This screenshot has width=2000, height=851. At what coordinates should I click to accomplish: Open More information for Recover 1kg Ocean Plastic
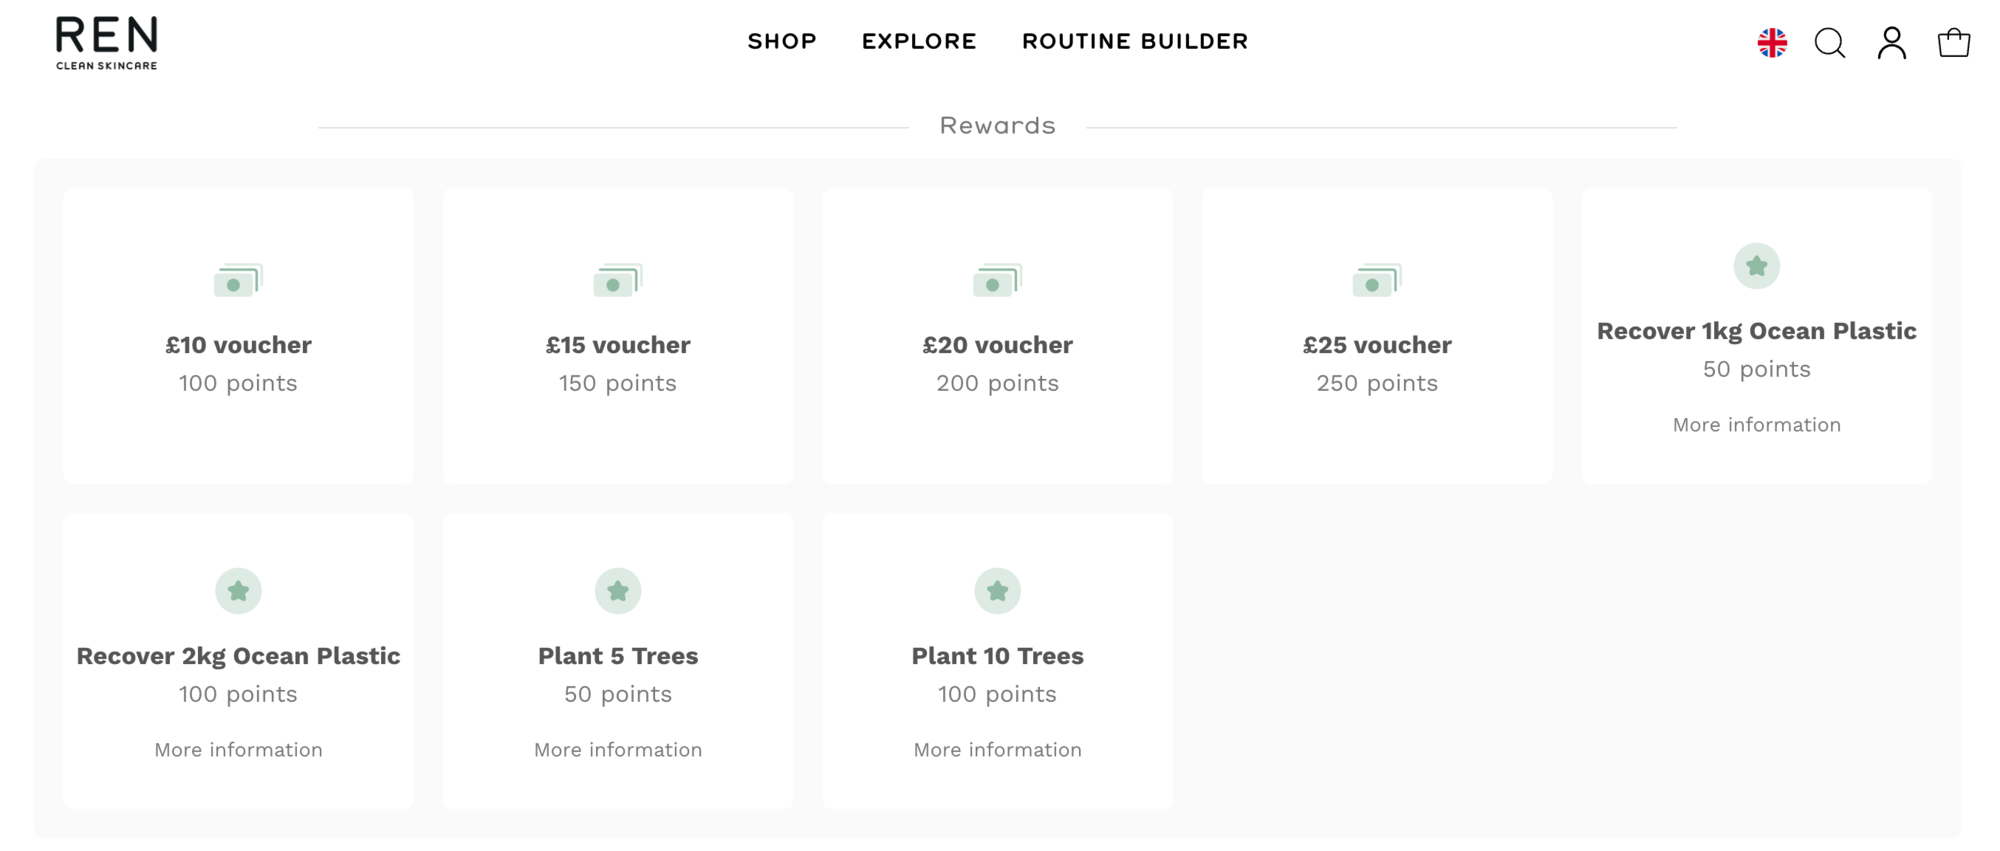1757,425
